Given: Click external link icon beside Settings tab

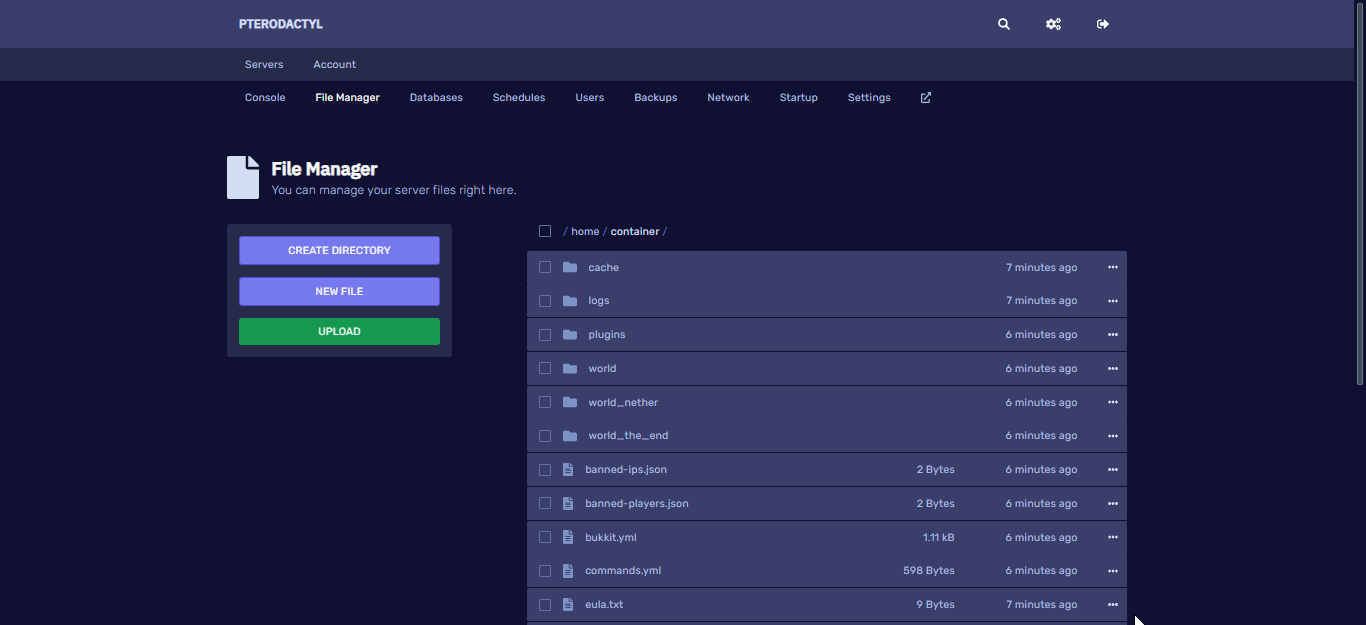Looking at the screenshot, I should point(926,98).
